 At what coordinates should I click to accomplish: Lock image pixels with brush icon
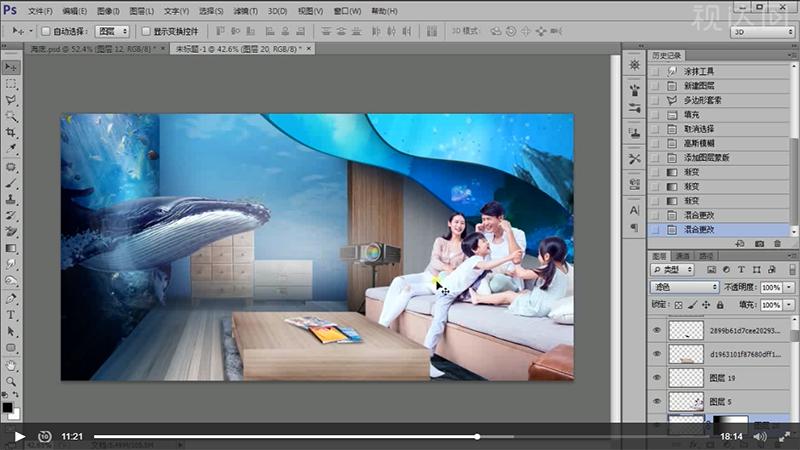(692, 305)
